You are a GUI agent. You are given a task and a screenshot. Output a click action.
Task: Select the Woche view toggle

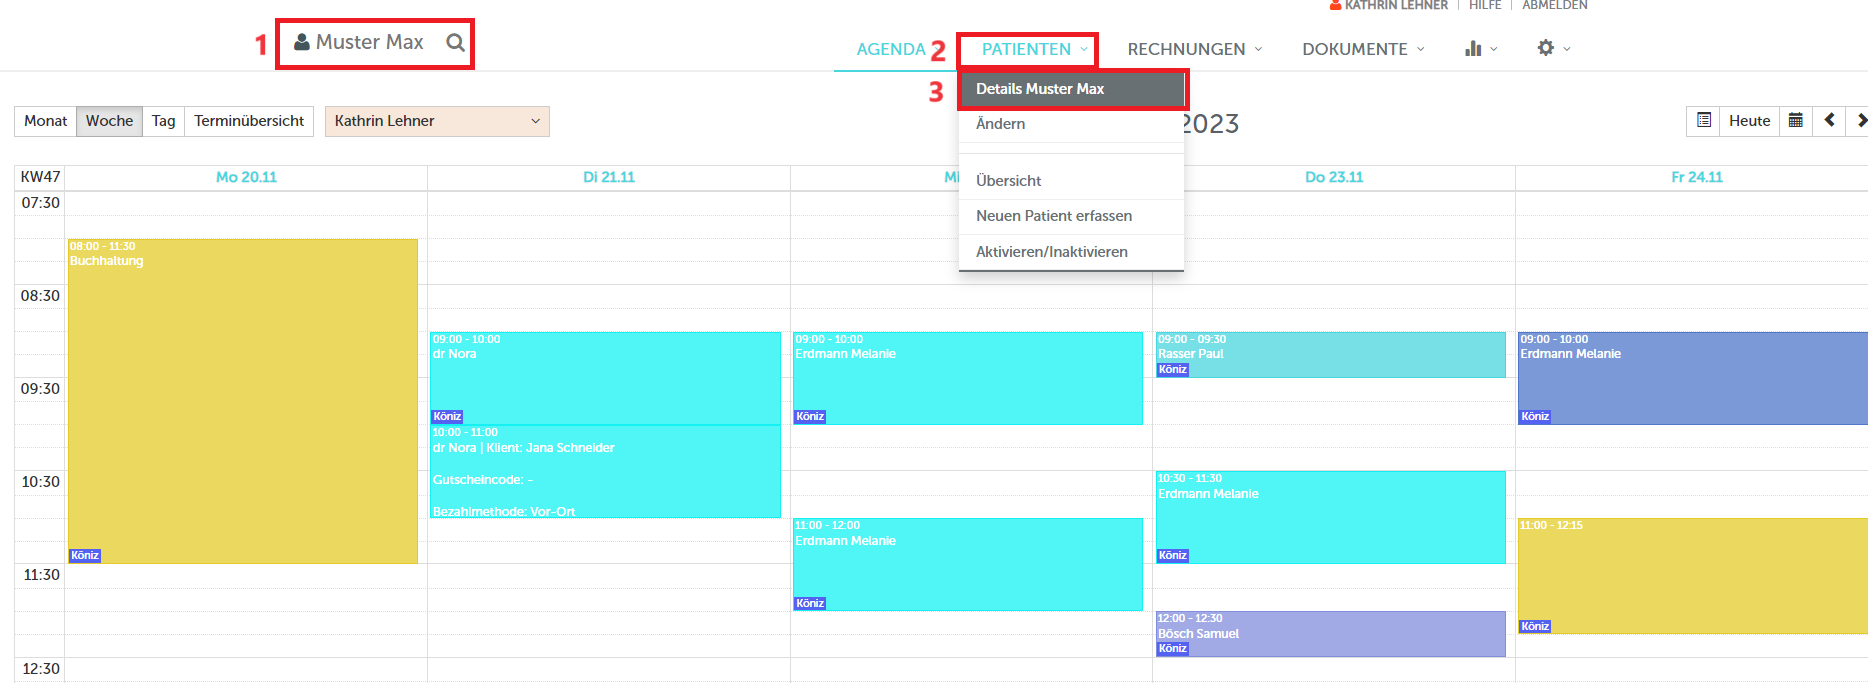(109, 121)
